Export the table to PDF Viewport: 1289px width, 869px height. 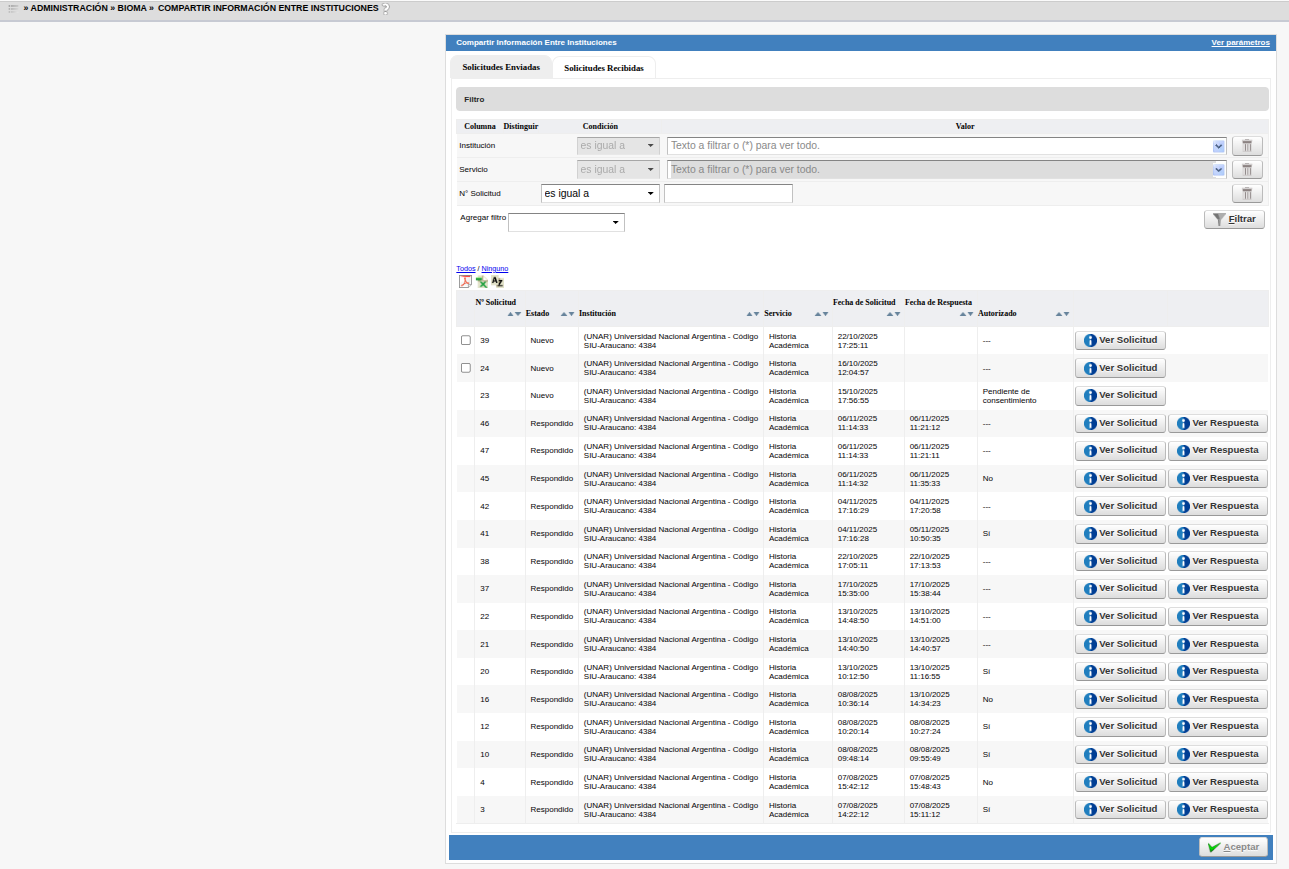[x=465, y=282]
